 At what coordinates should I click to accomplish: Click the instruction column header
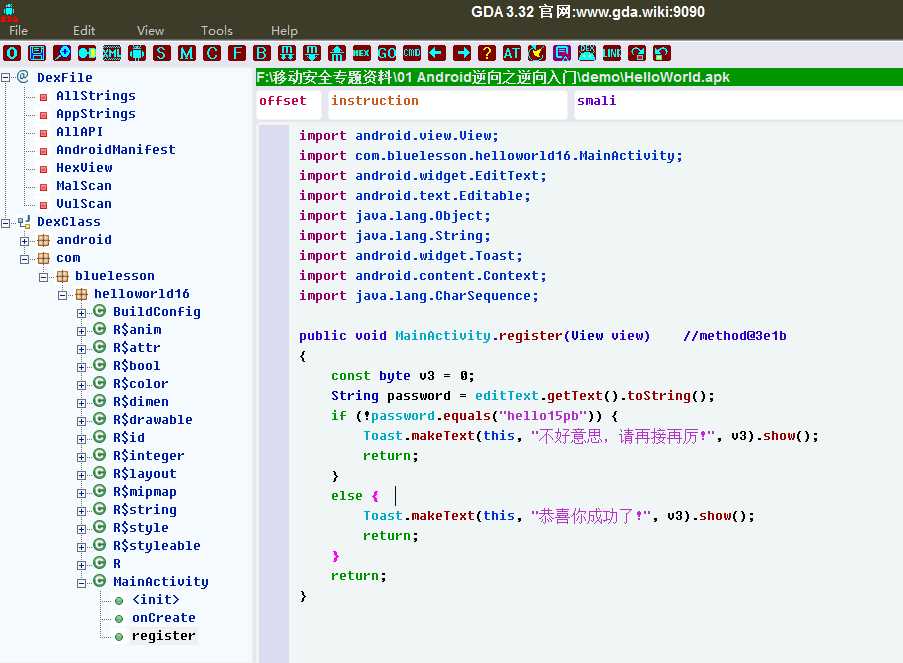448,104
